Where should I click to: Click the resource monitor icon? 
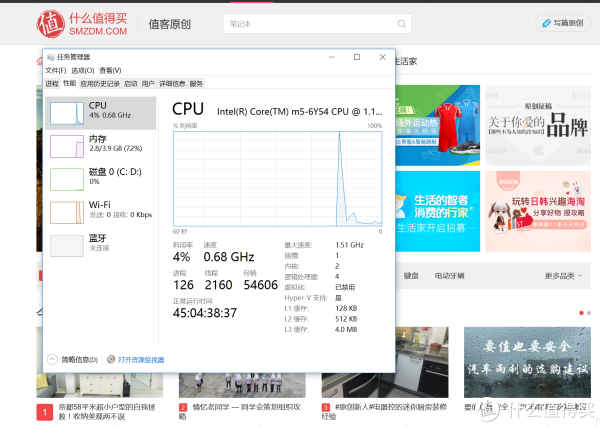[x=111, y=359]
